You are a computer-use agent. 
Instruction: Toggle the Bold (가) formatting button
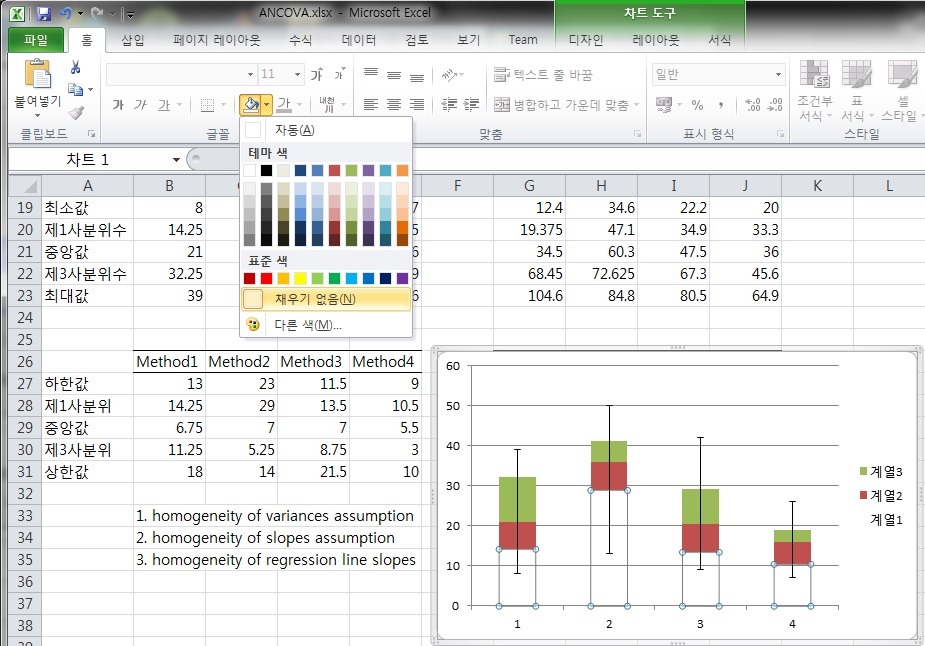[118, 105]
